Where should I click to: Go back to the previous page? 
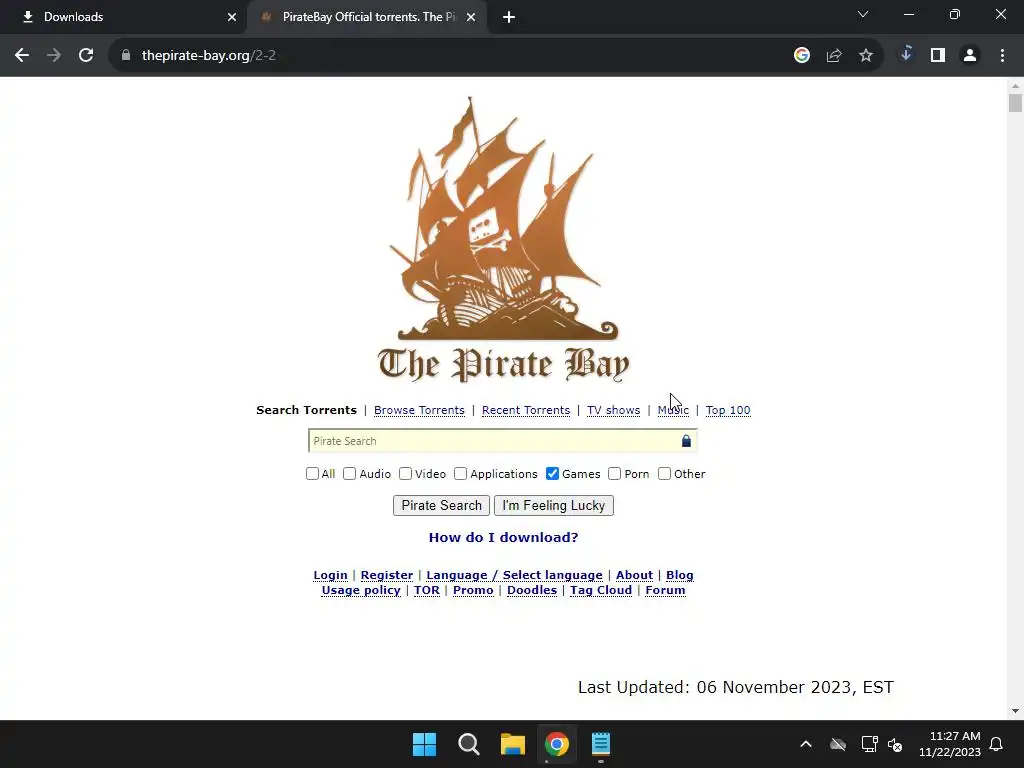click(x=22, y=56)
